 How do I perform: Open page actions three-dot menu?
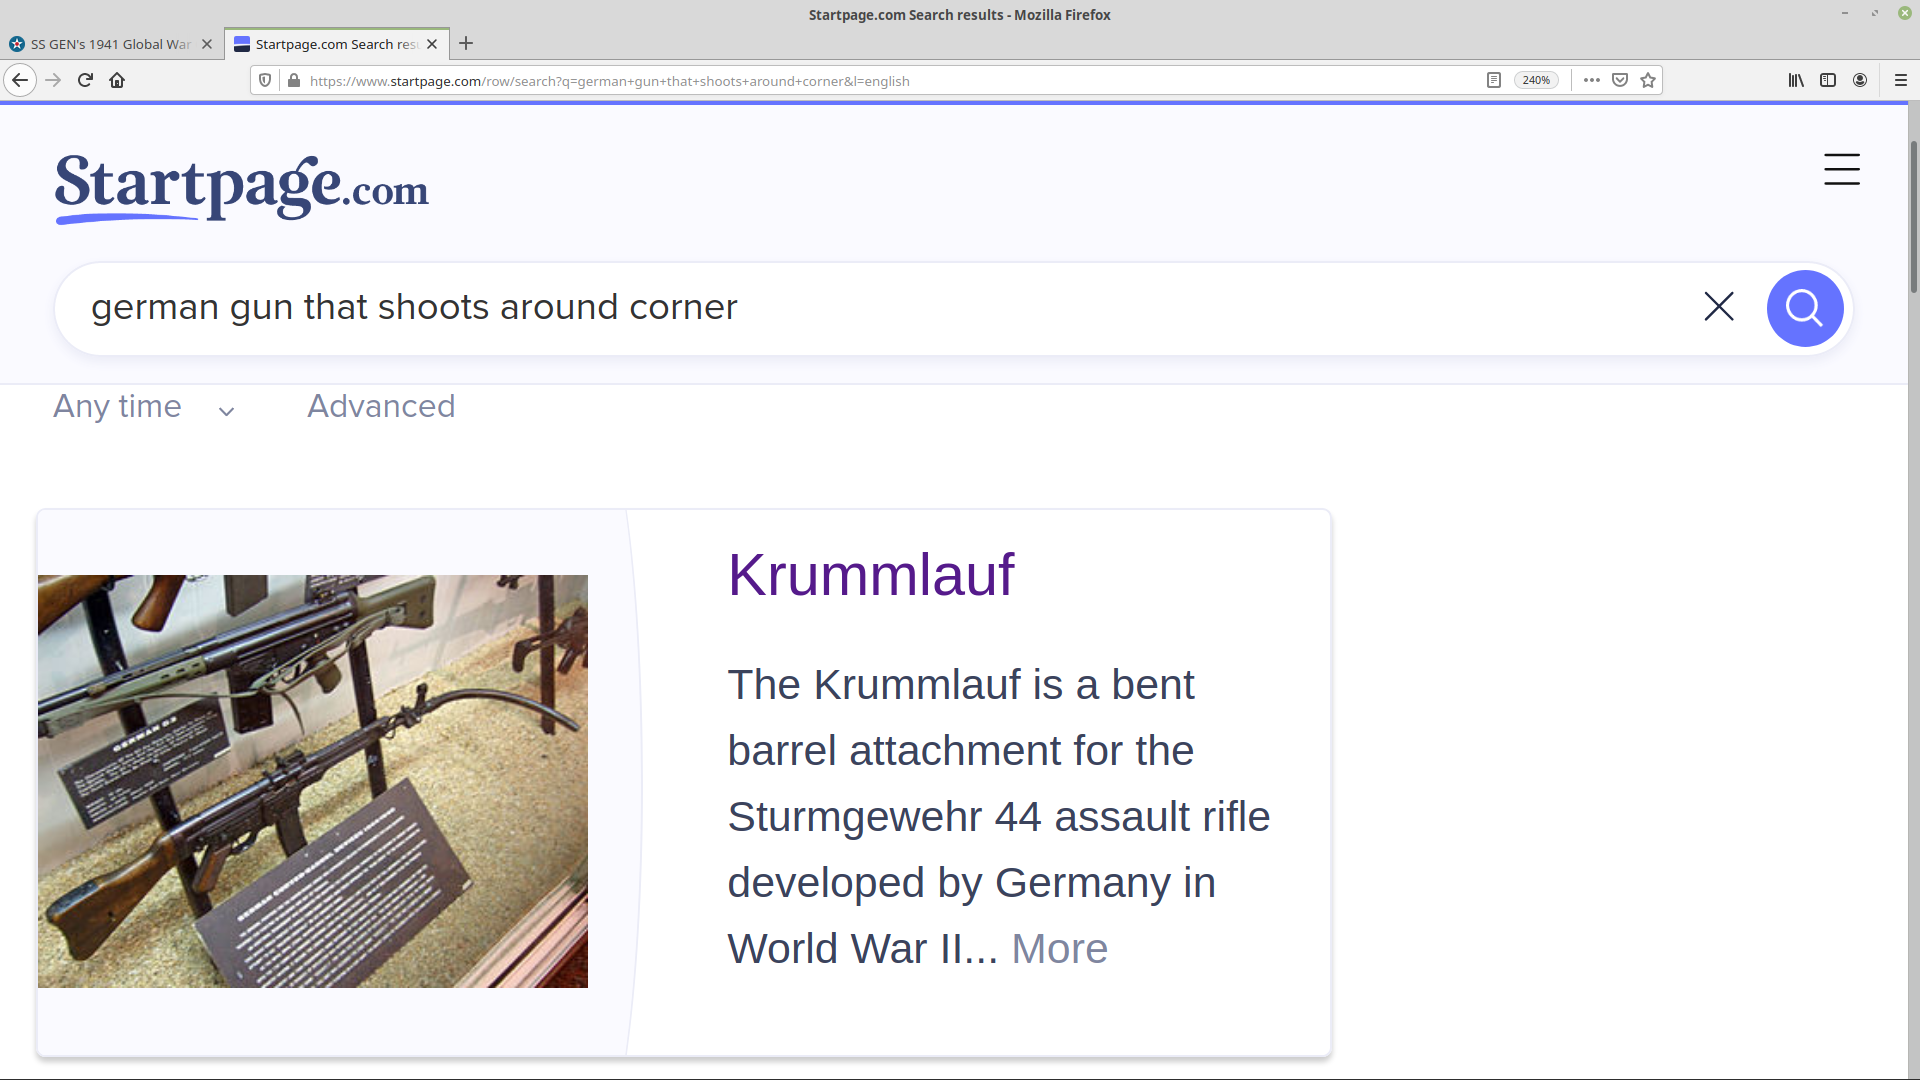1592,80
